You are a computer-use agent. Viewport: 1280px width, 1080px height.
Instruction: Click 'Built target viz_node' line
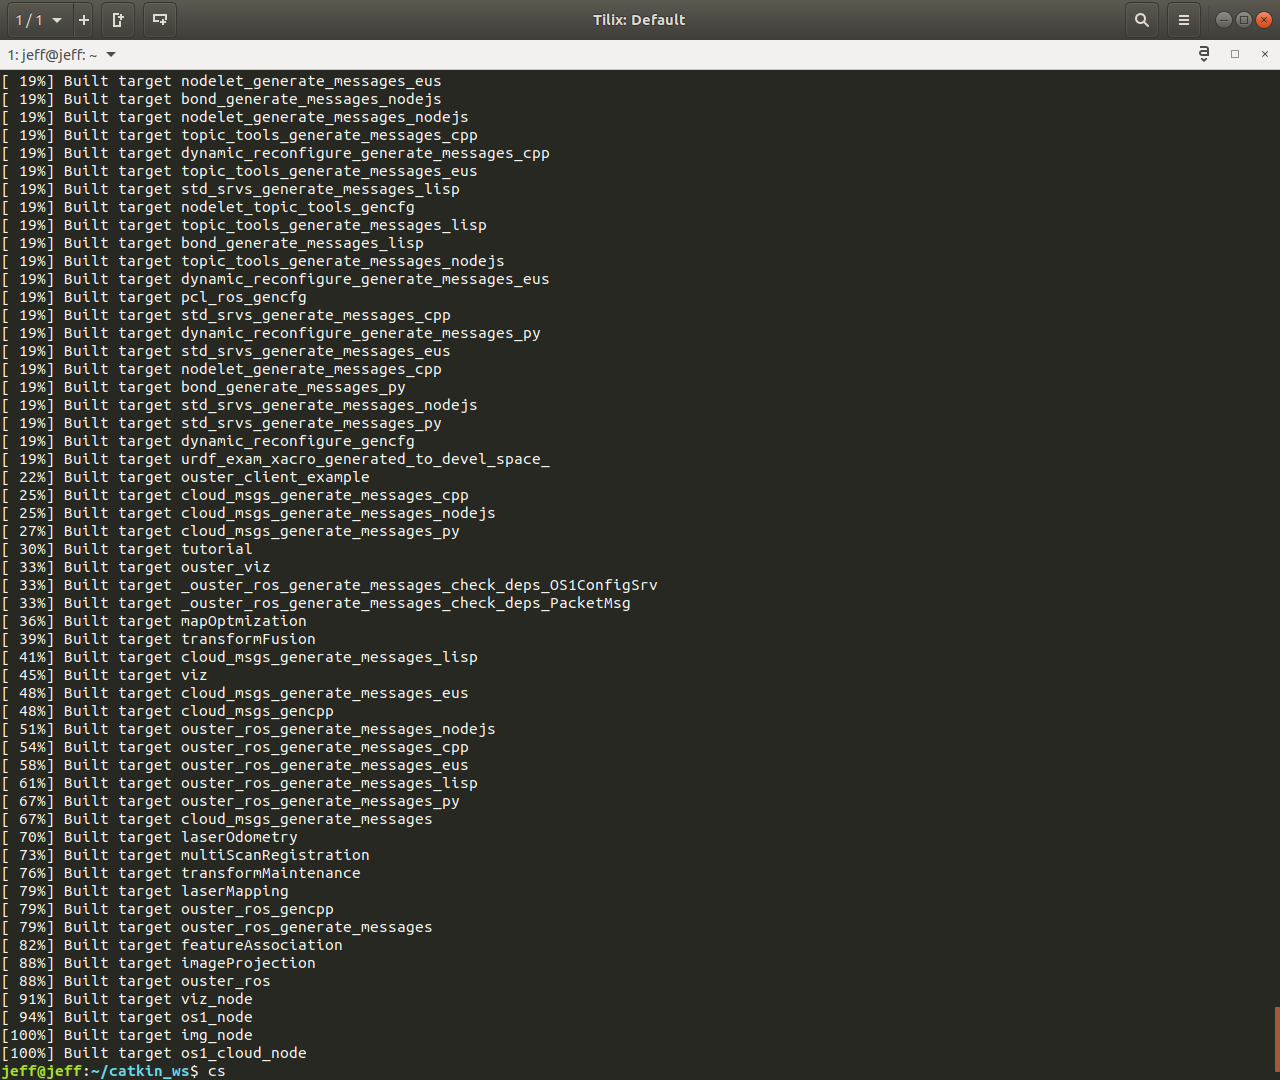pyautogui.click(x=127, y=999)
